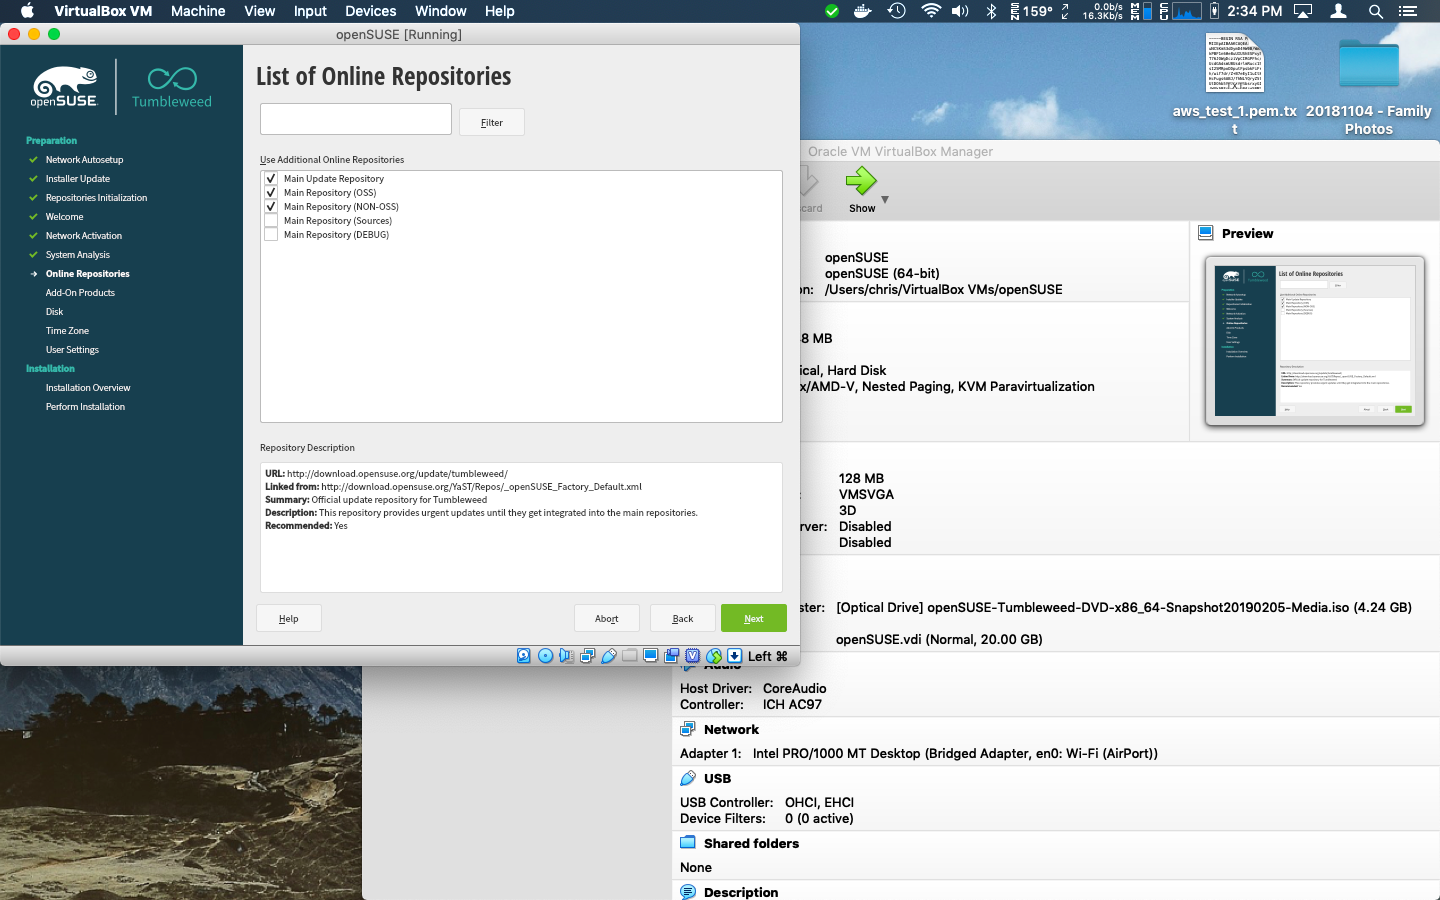Enable Main Repository (Sources) checkbox
The image size is (1440, 900).
[271, 221]
